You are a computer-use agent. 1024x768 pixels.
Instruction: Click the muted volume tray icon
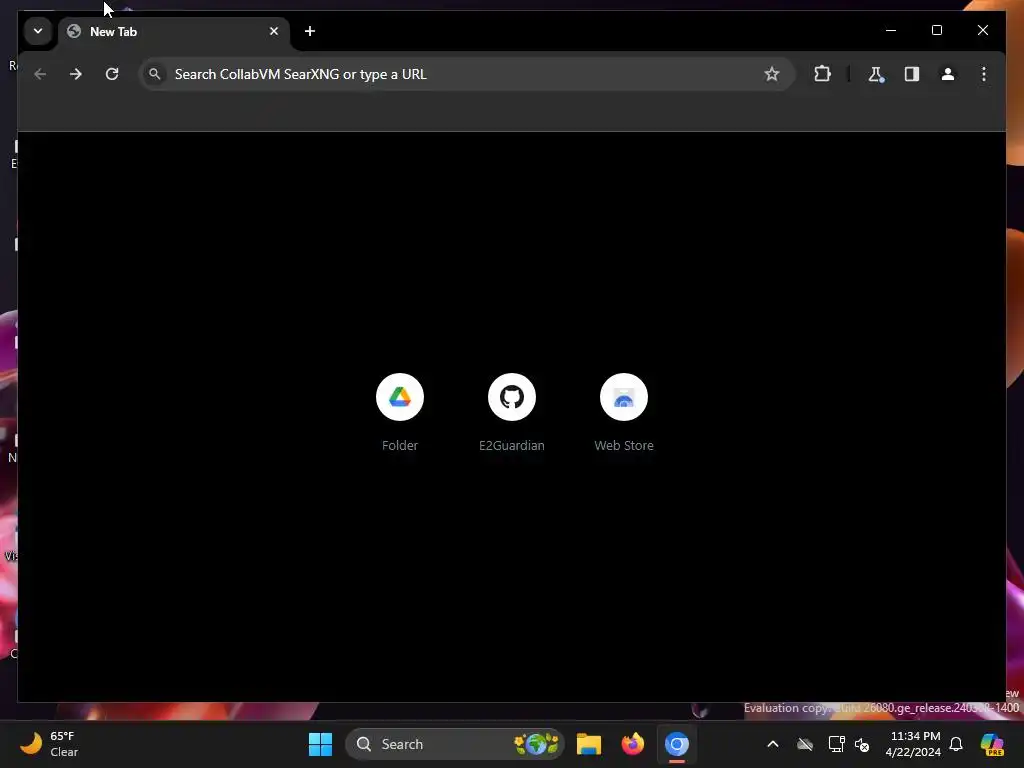[x=862, y=744]
